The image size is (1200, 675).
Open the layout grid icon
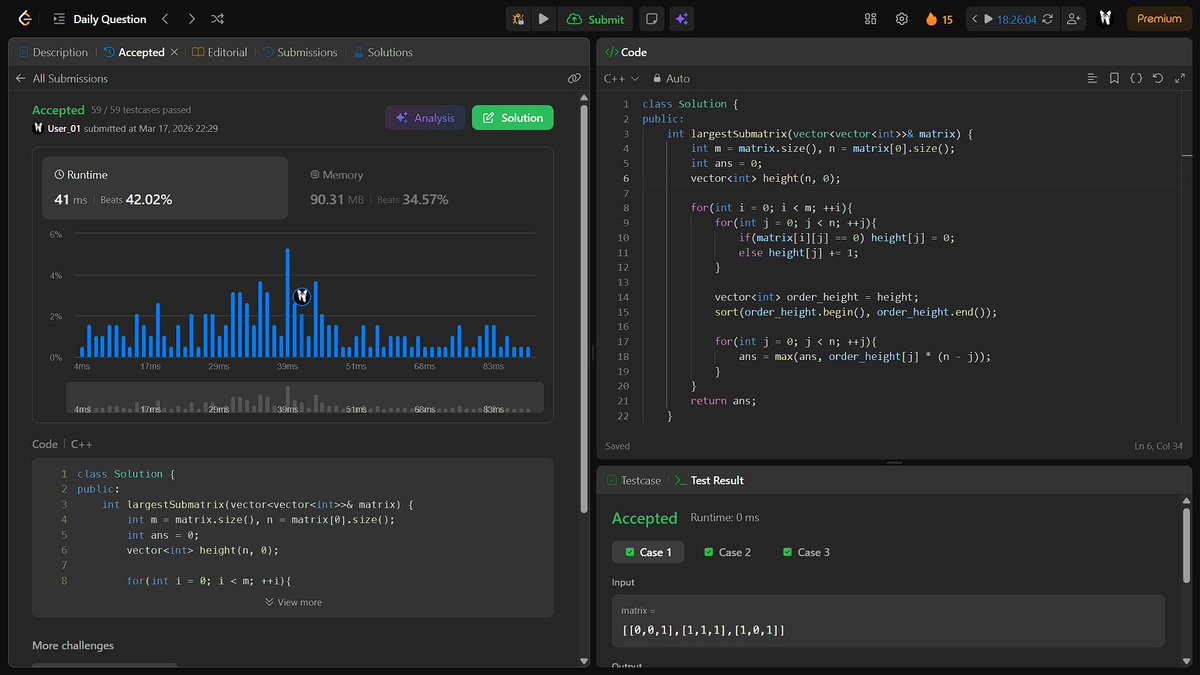click(870, 19)
